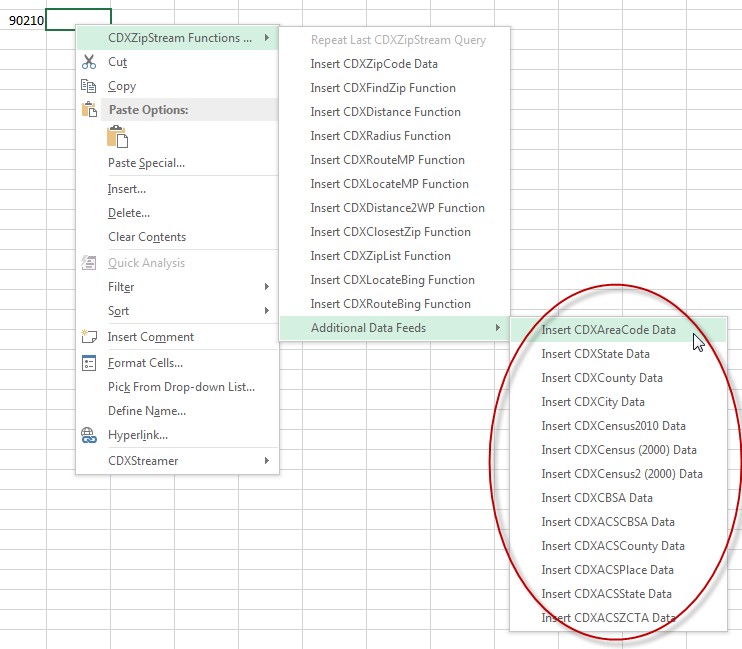The image size is (742, 649).
Task: Select Insert CDXCensus (2000) Data
Action: (x=618, y=450)
